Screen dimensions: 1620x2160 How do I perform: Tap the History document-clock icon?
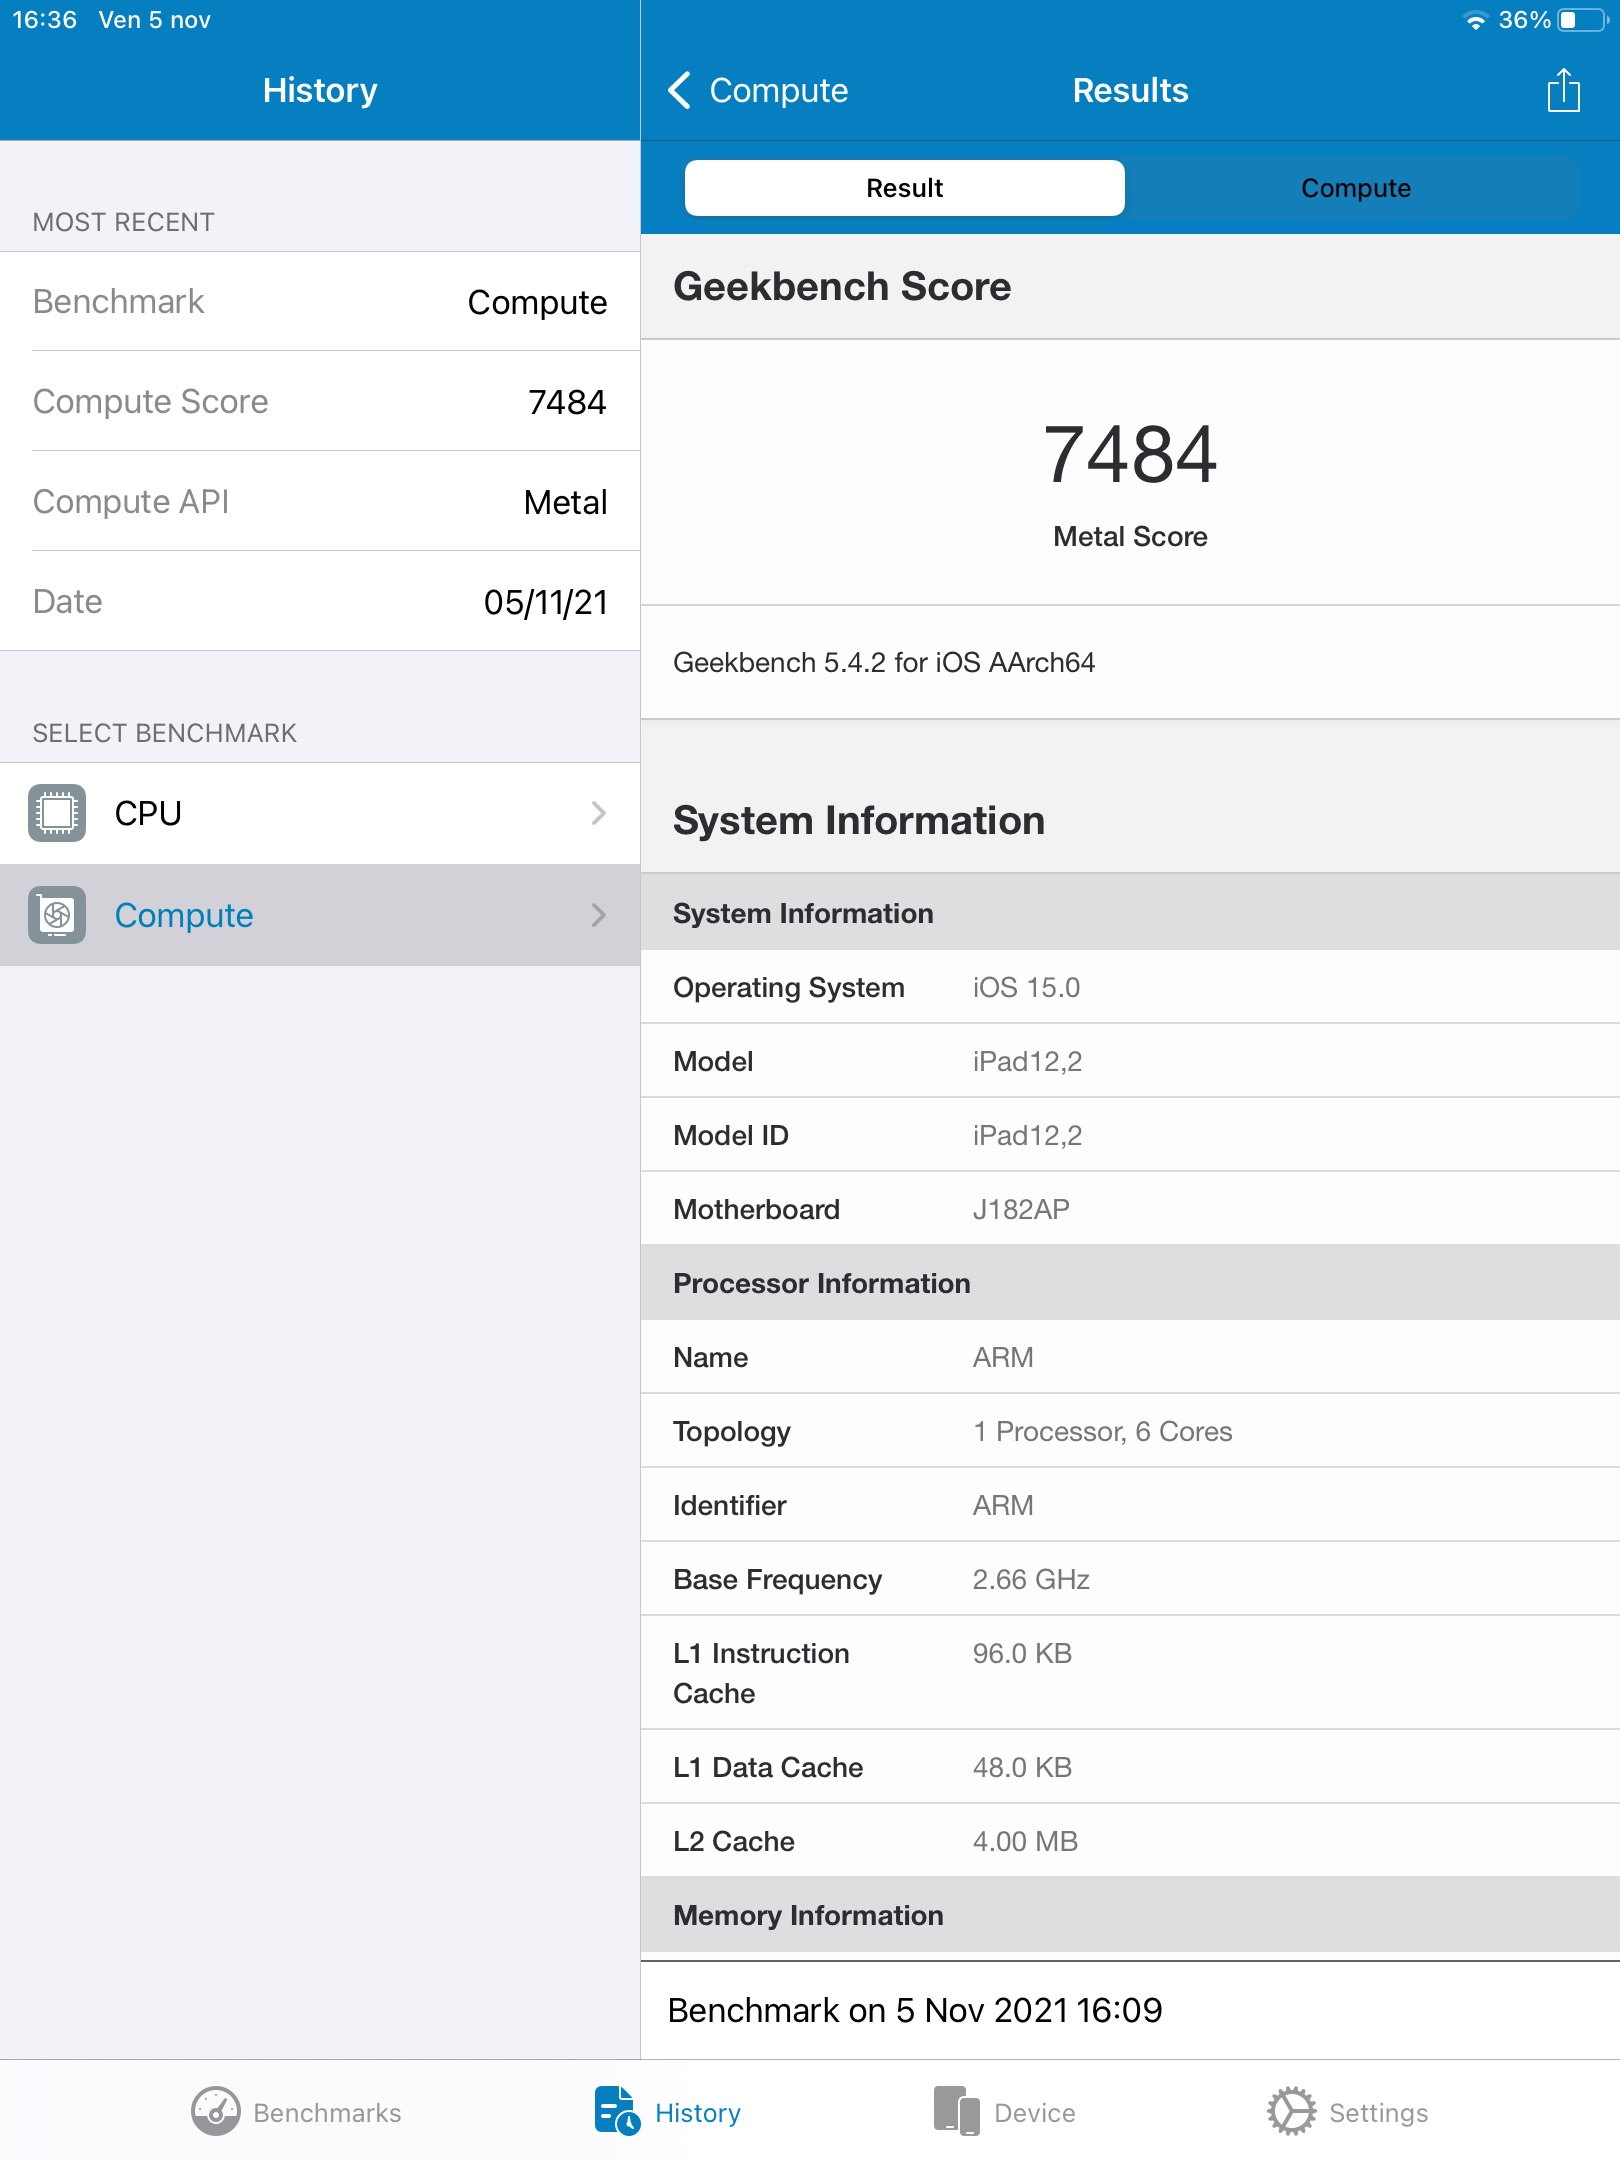tap(616, 2111)
